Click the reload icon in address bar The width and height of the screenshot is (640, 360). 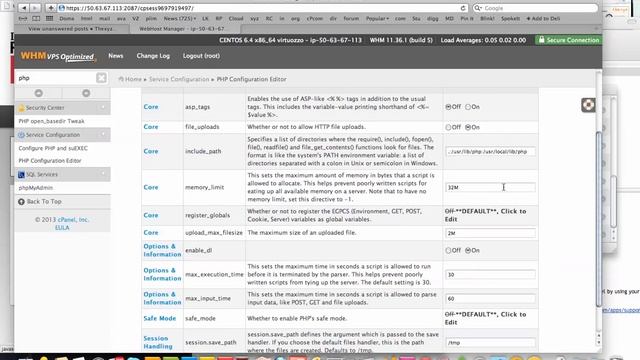[463, 8]
